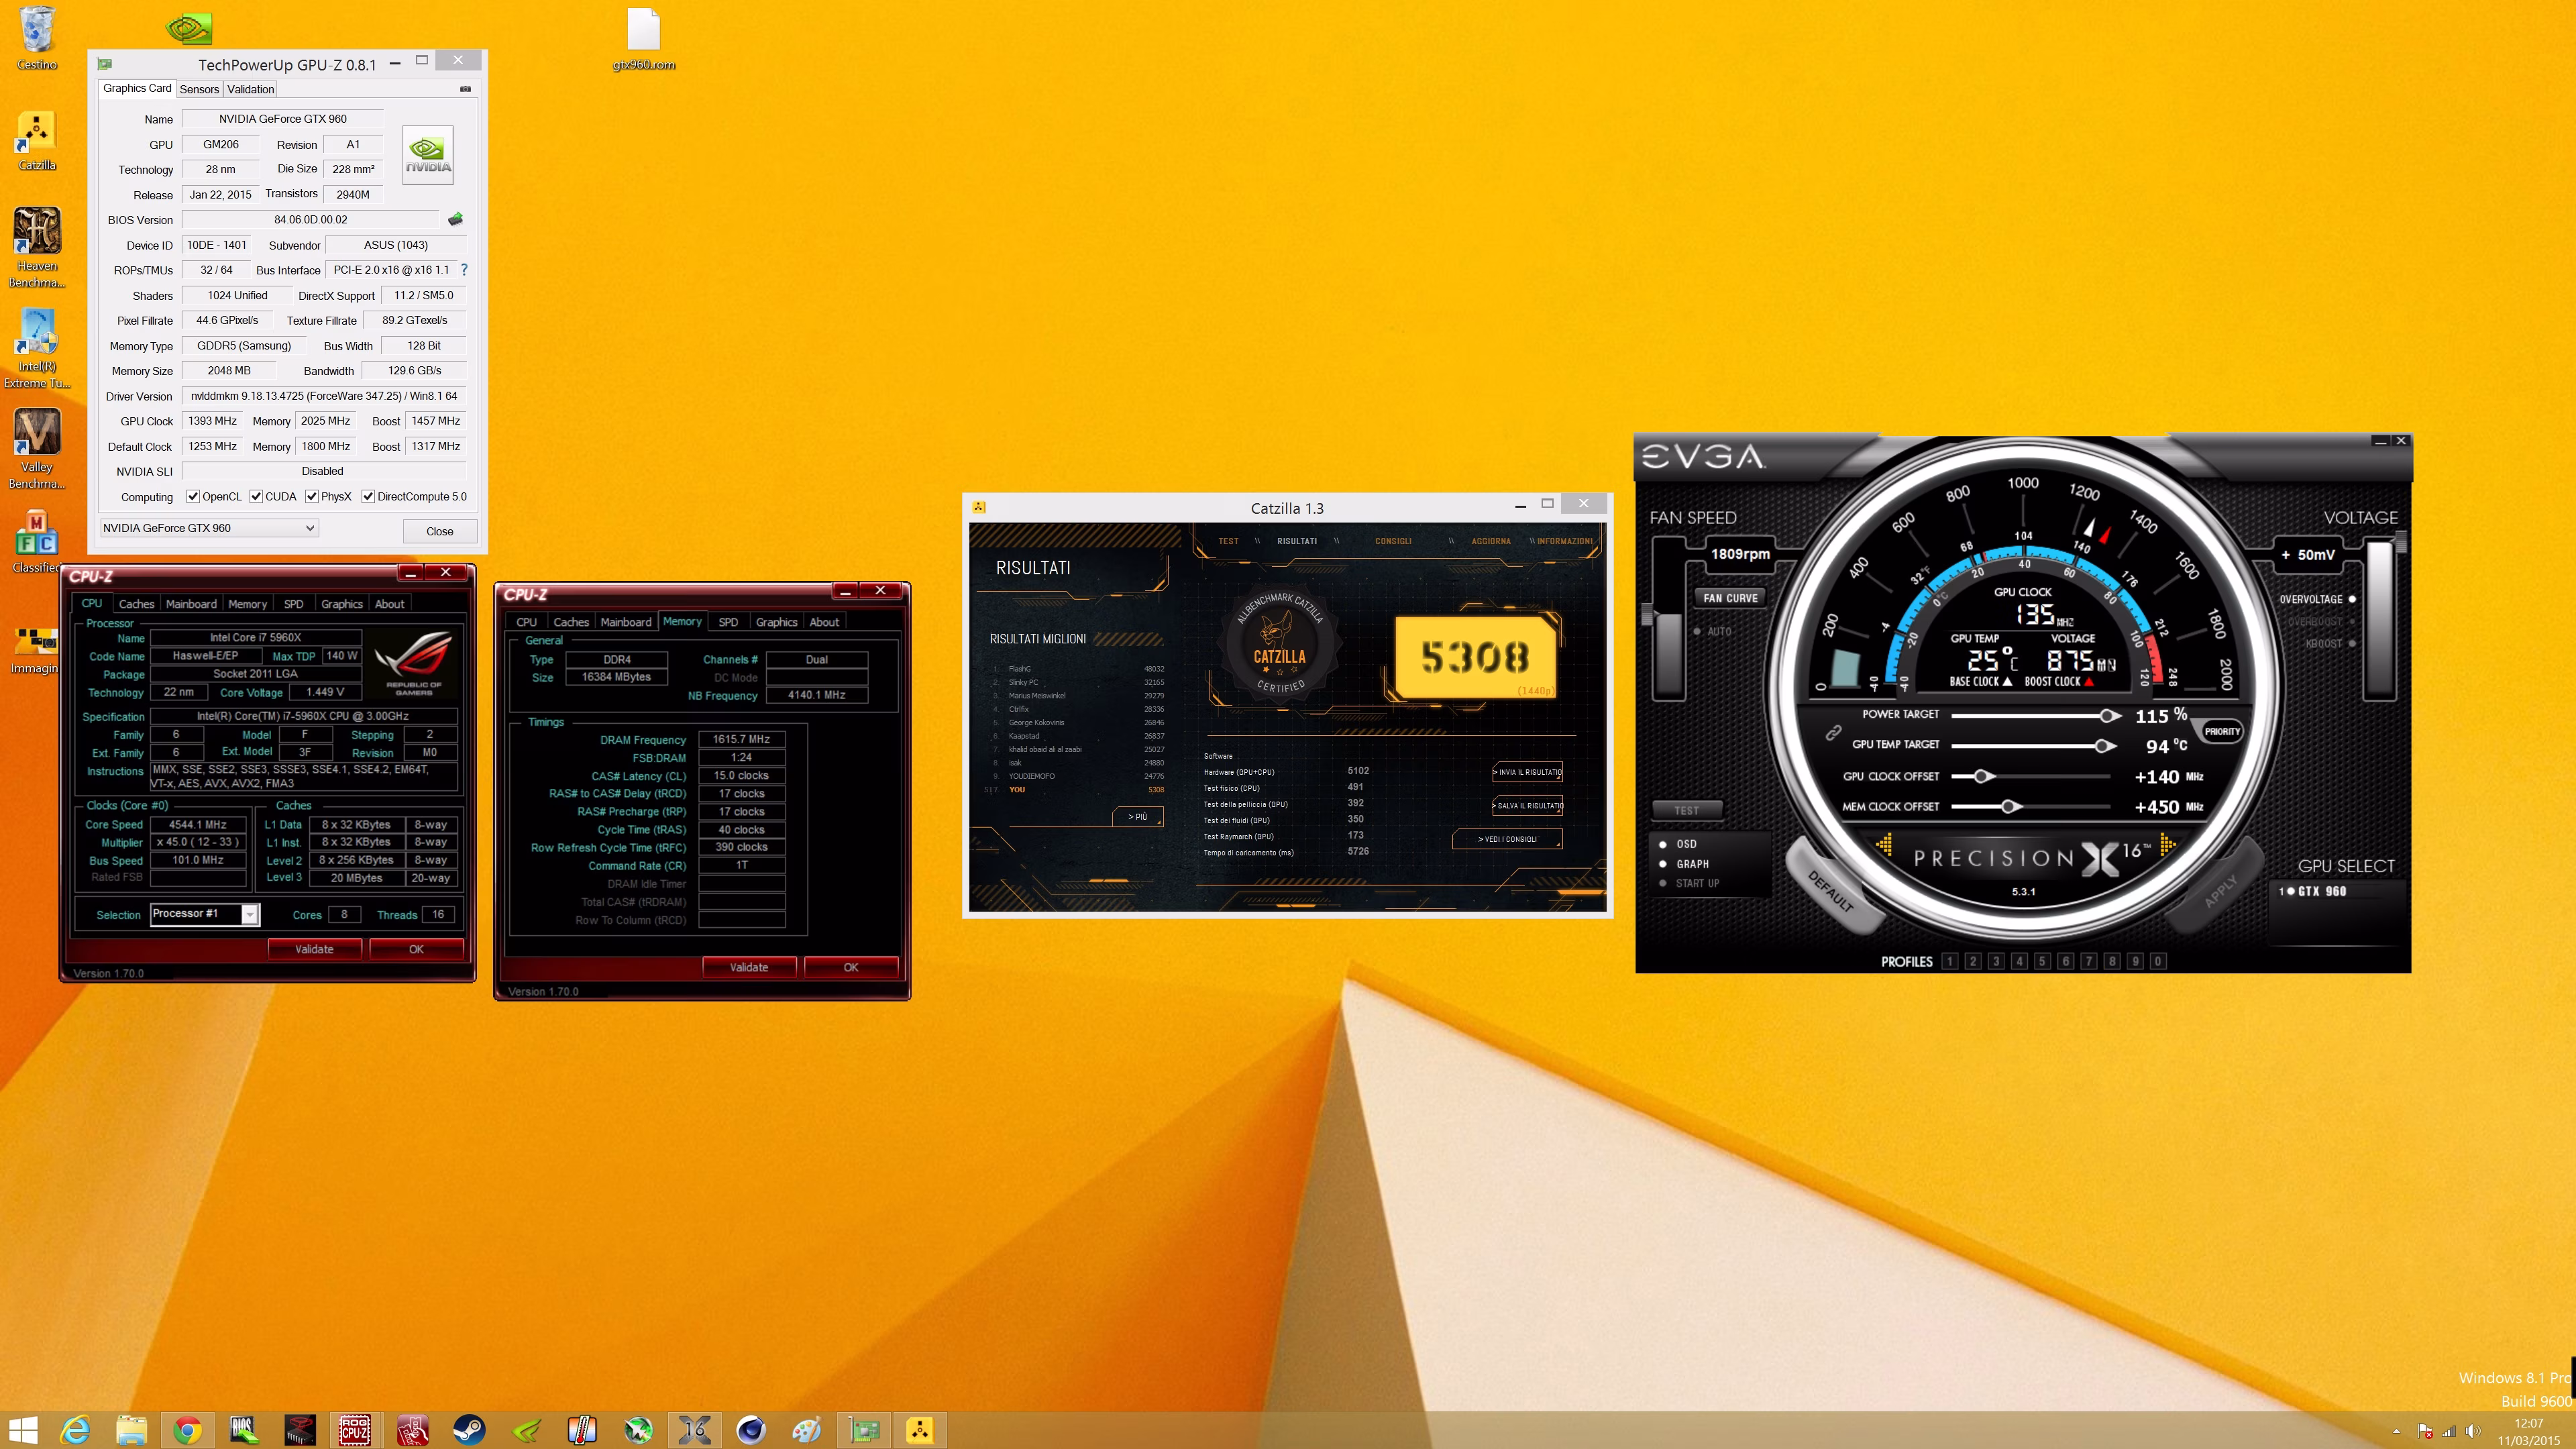Go to the CONSIGLI tab in Catzilla

1393,541
